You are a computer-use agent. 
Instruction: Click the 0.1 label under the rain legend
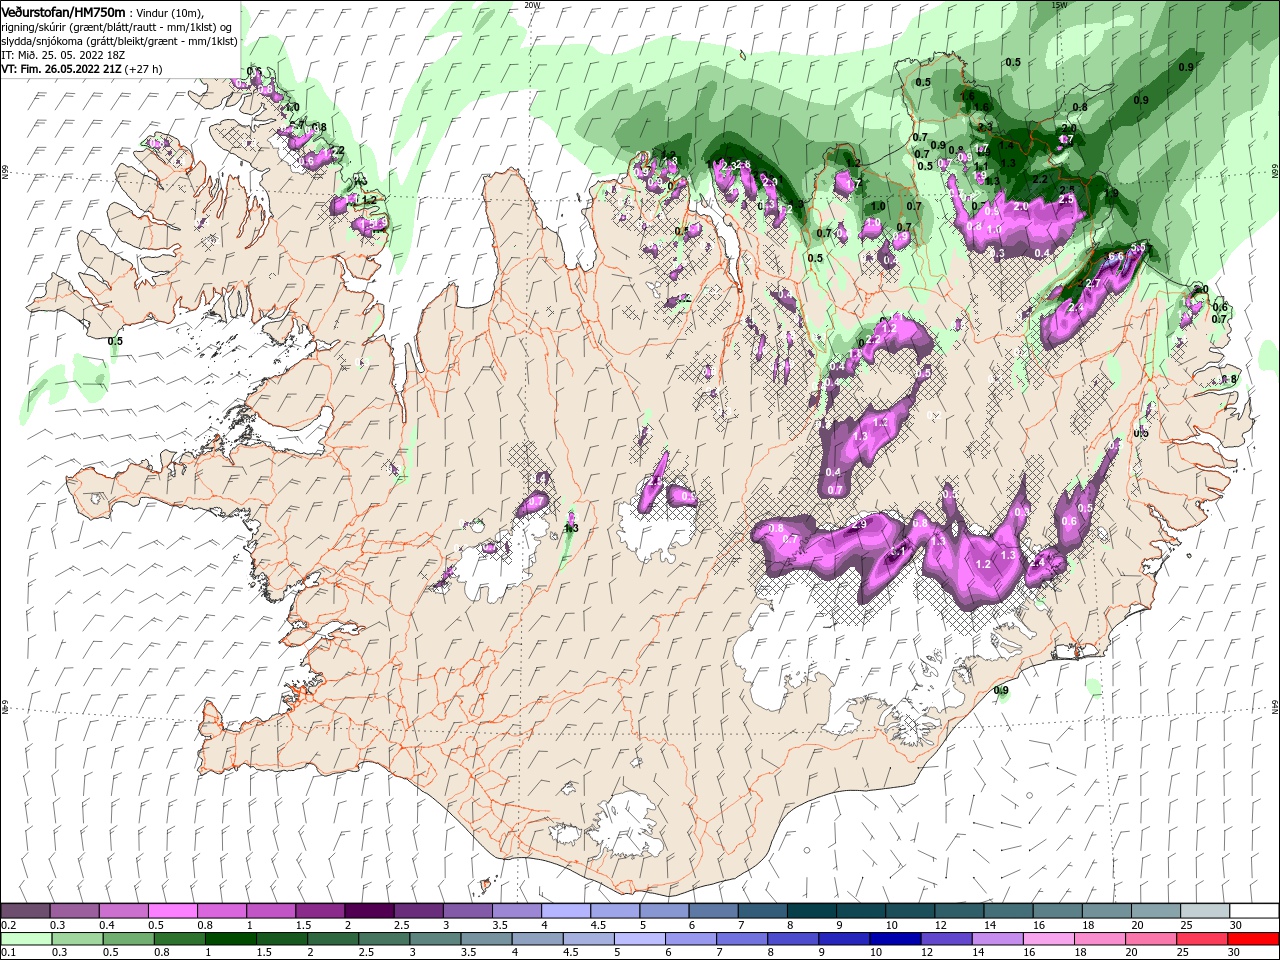[x=8, y=953]
